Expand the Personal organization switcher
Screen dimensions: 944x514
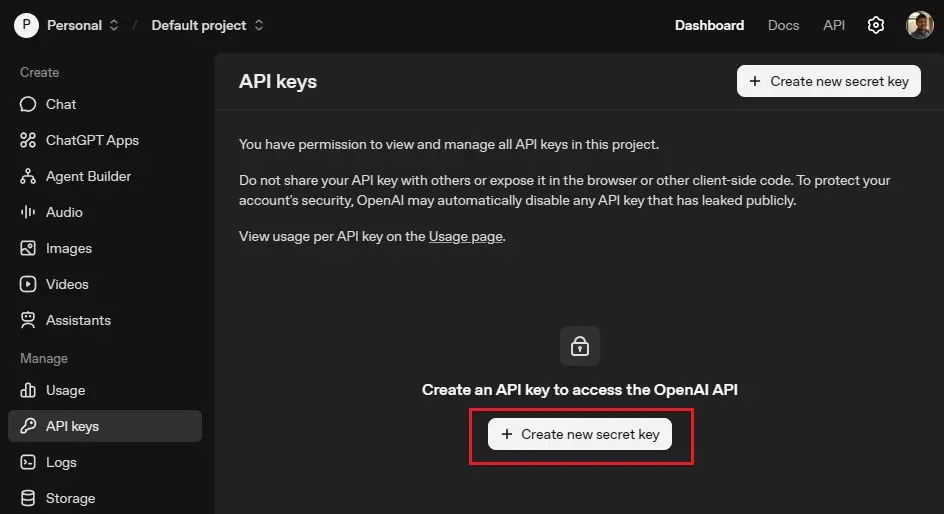point(67,25)
